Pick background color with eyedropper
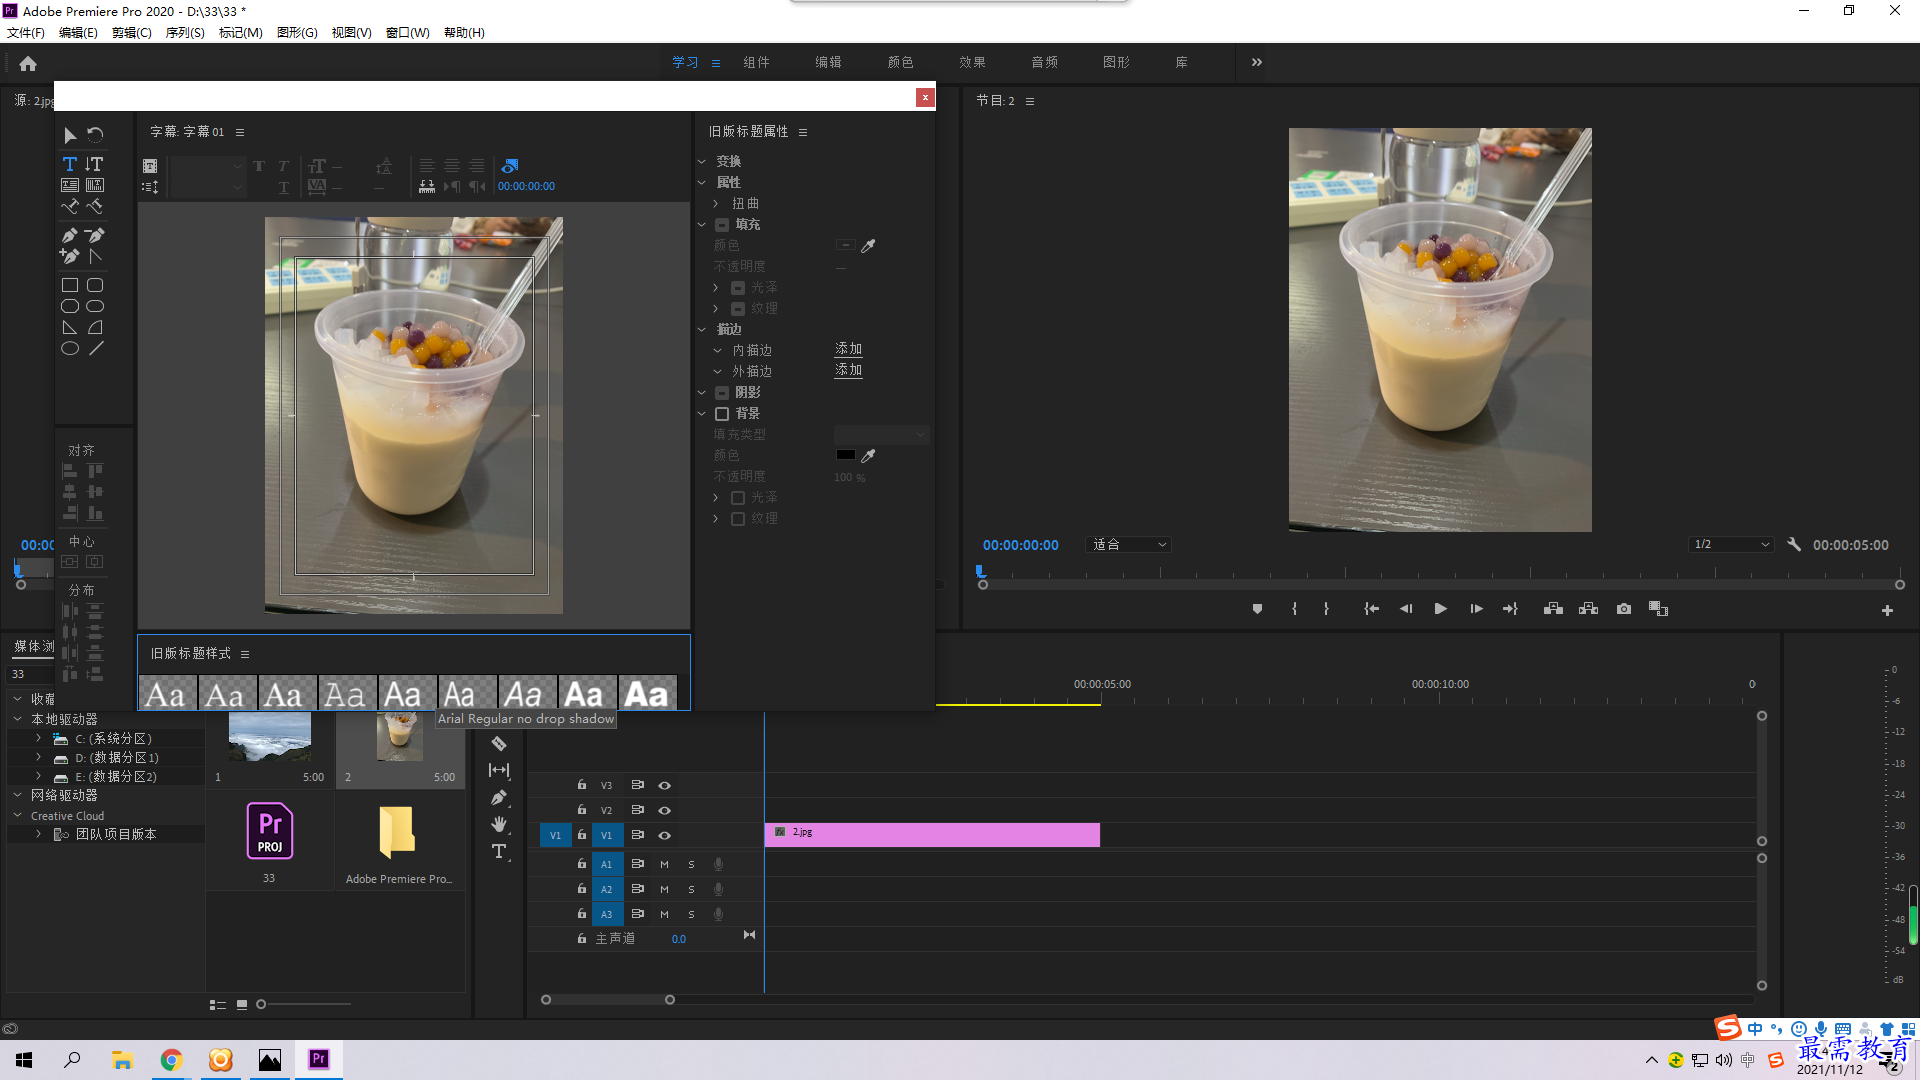 tap(868, 456)
